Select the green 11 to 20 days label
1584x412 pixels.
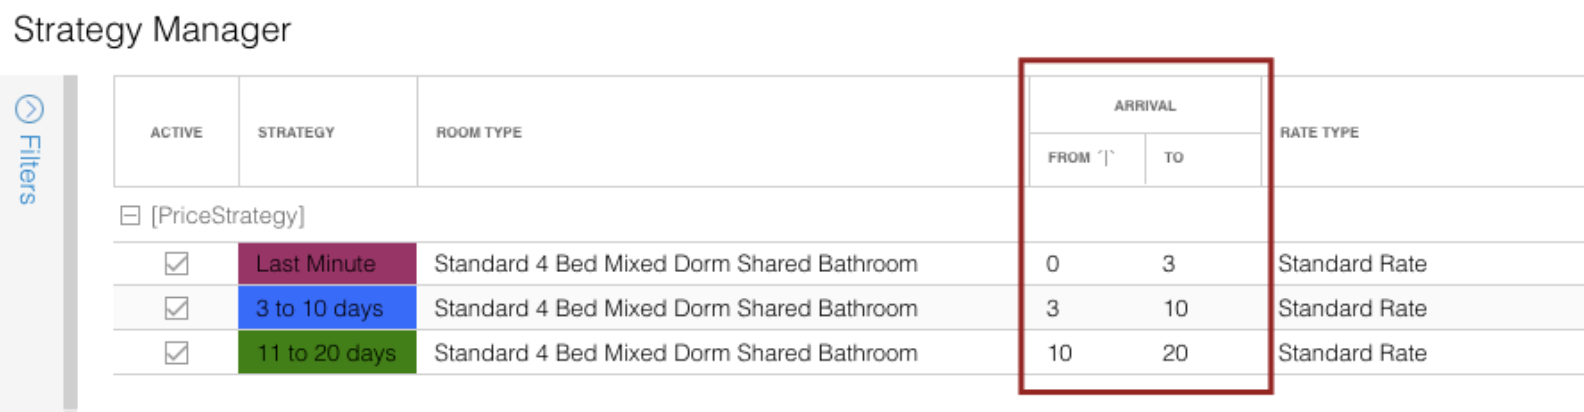point(327,353)
